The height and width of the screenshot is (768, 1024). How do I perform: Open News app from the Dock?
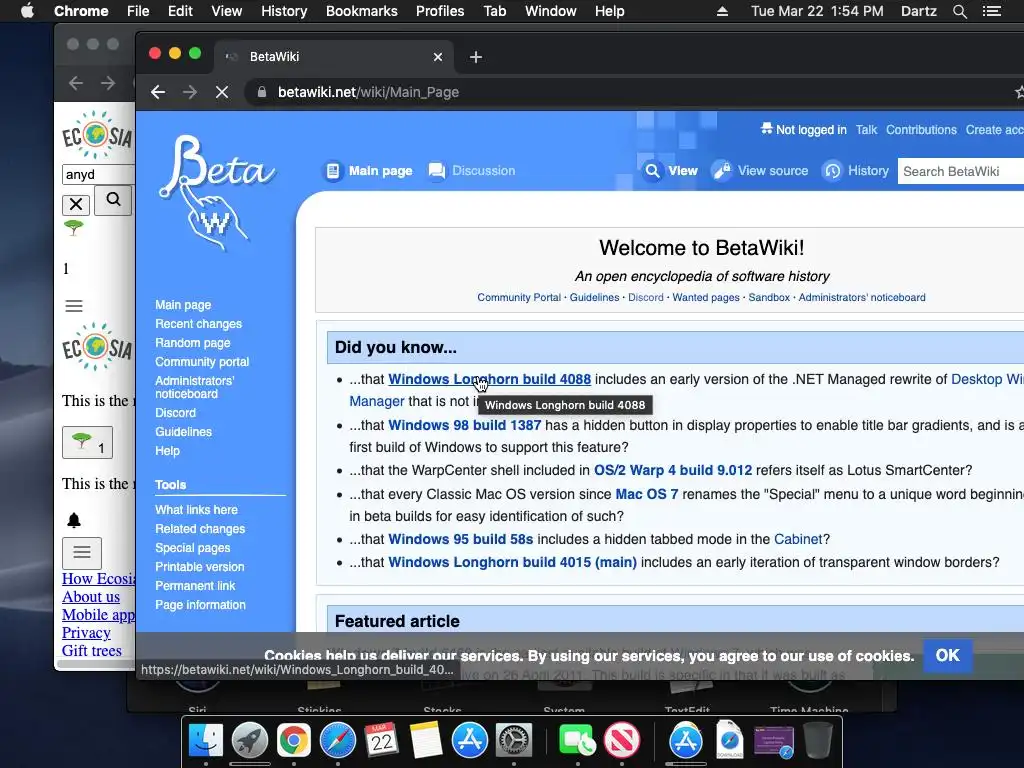(x=622, y=741)
